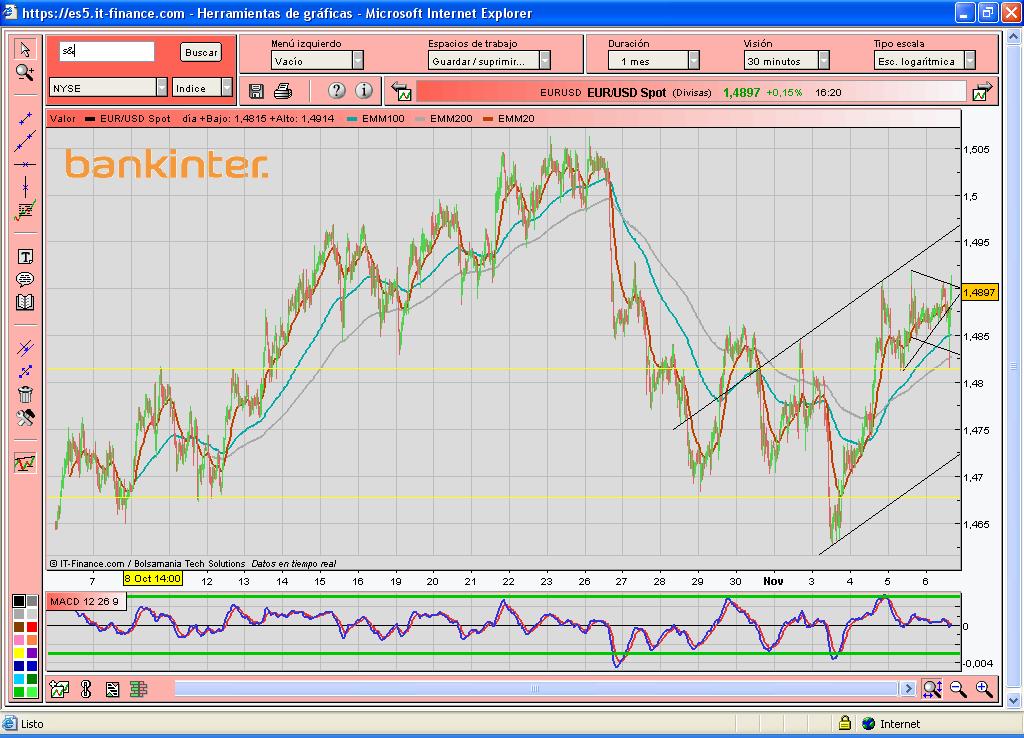The image size is (1024, 738).
Task: Click the trash can delete tool
Action: [x=25, y=394]
